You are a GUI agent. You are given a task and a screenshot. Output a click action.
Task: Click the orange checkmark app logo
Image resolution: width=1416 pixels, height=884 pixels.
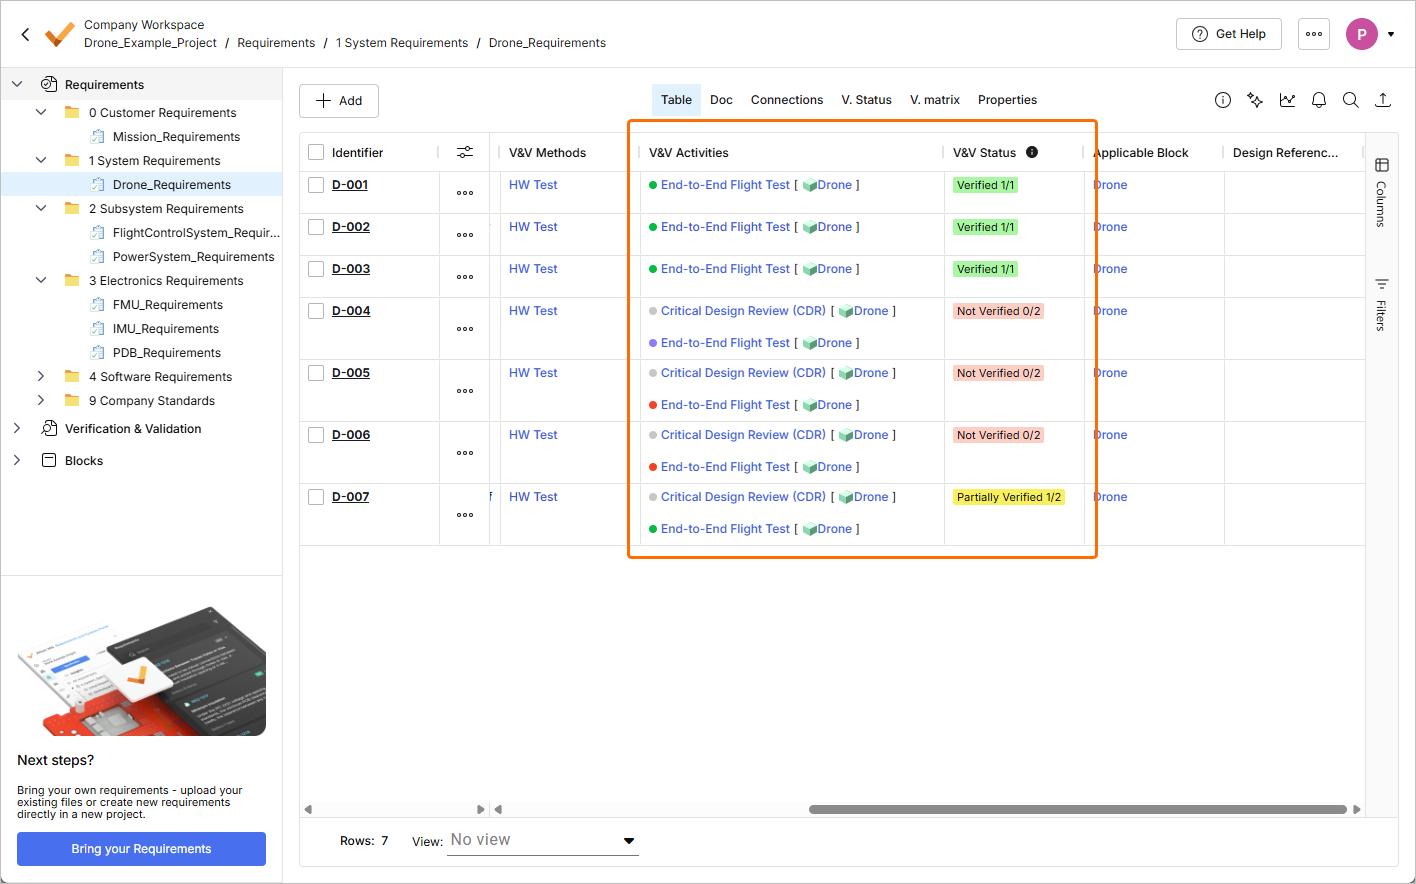60,34
